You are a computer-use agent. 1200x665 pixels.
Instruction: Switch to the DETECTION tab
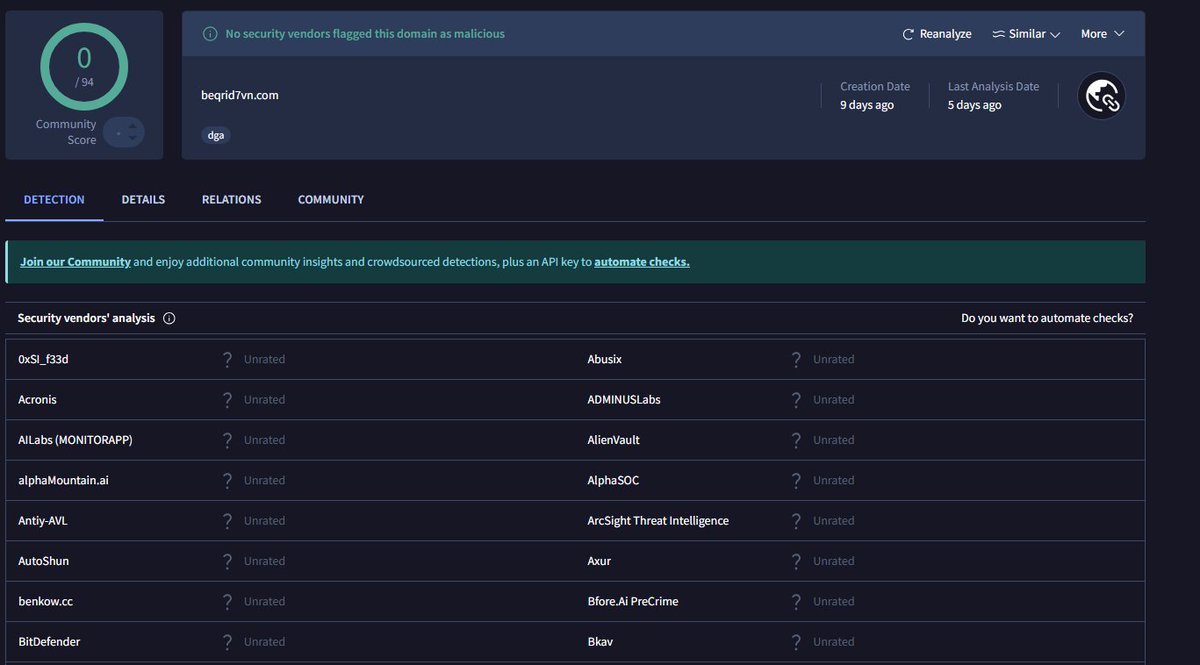point(54,200)
